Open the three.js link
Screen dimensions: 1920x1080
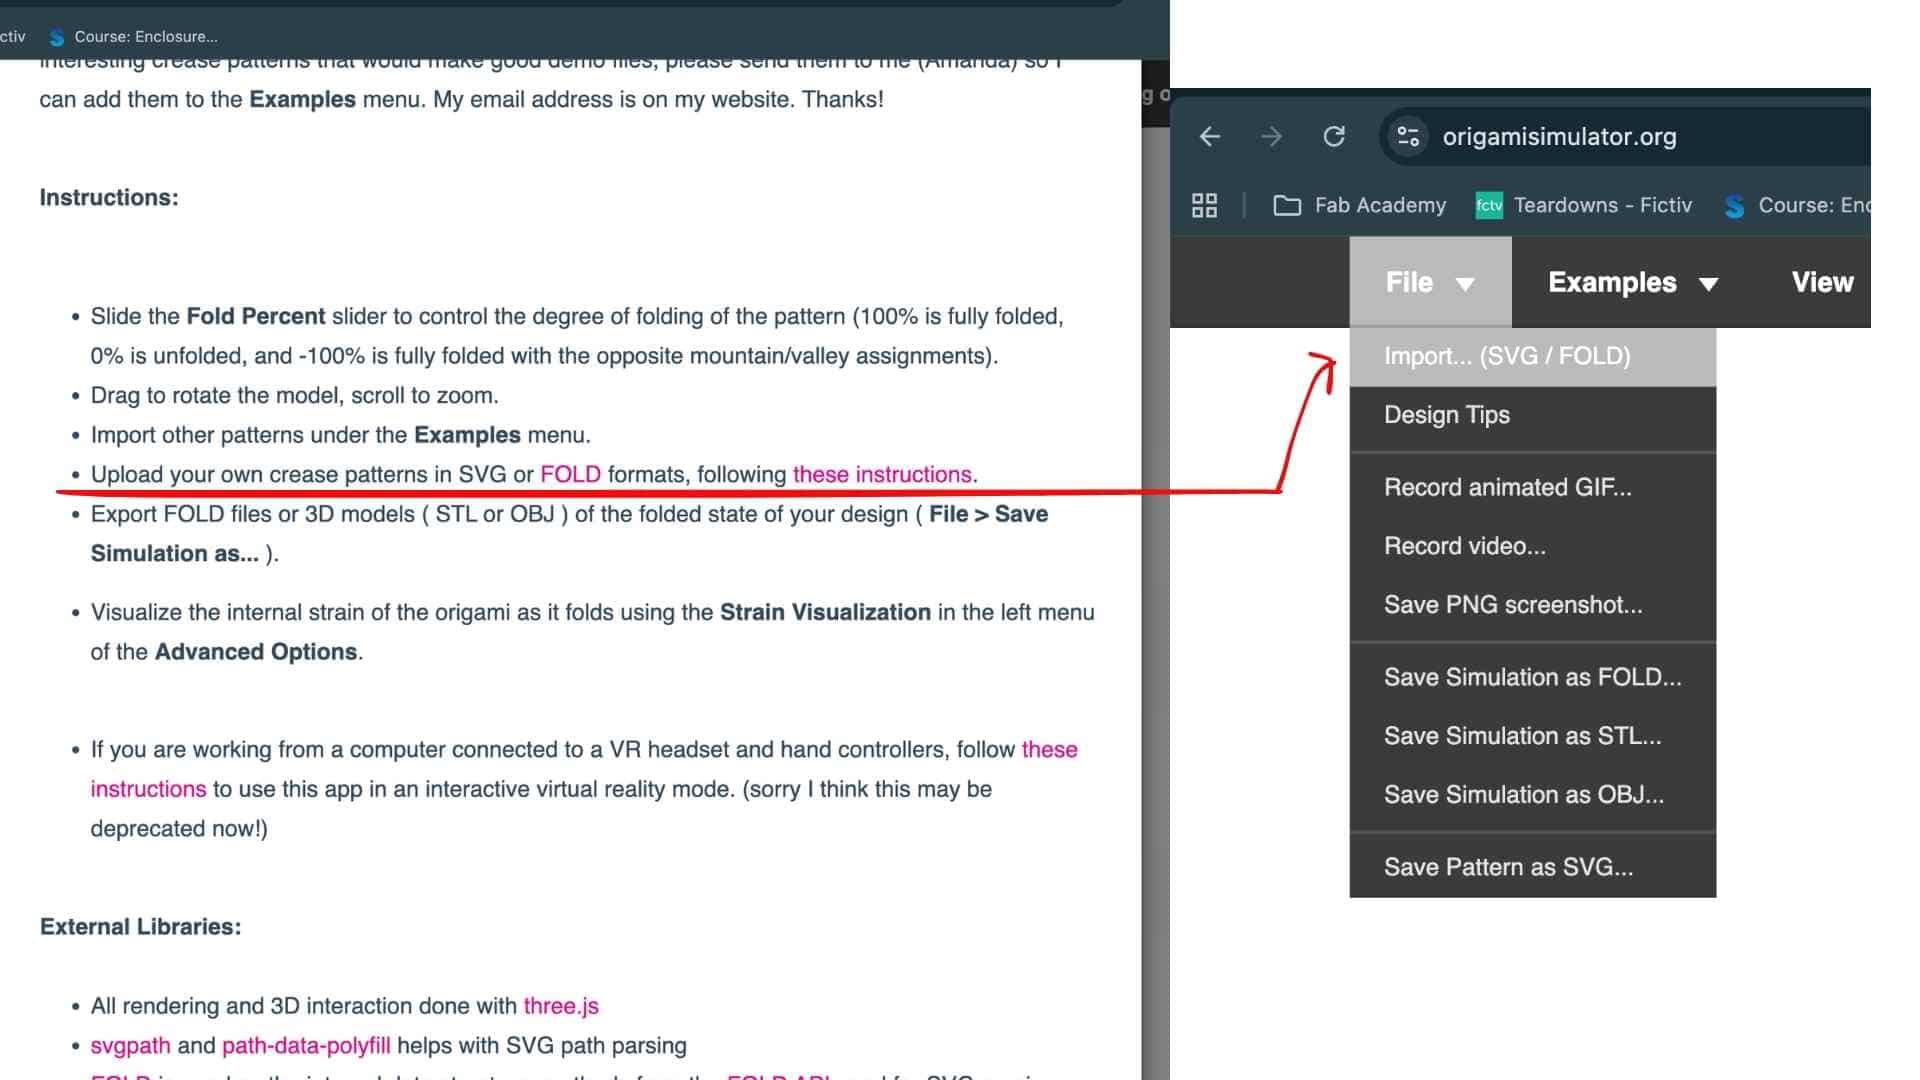[561, 1006]
